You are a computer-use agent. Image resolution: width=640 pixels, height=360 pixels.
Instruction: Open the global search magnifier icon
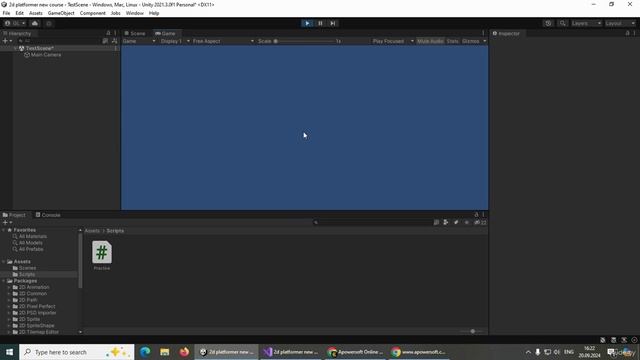point(562,23)
